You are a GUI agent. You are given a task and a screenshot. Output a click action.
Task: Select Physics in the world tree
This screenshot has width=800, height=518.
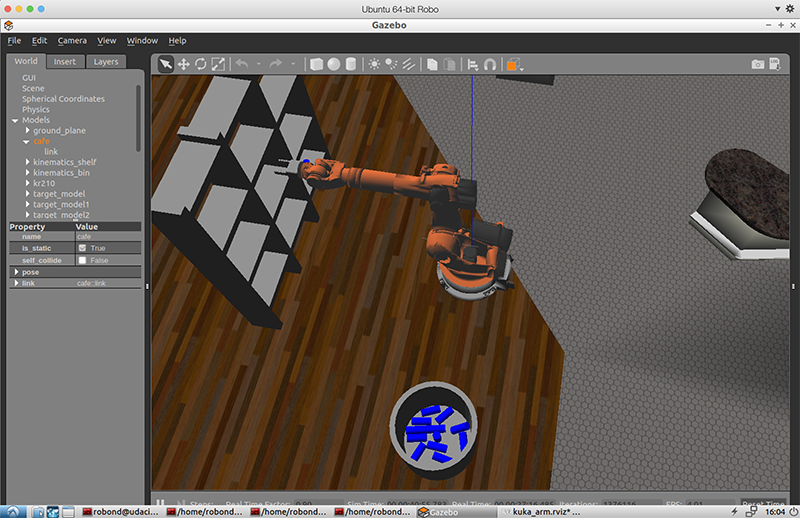tap(36, 110)
